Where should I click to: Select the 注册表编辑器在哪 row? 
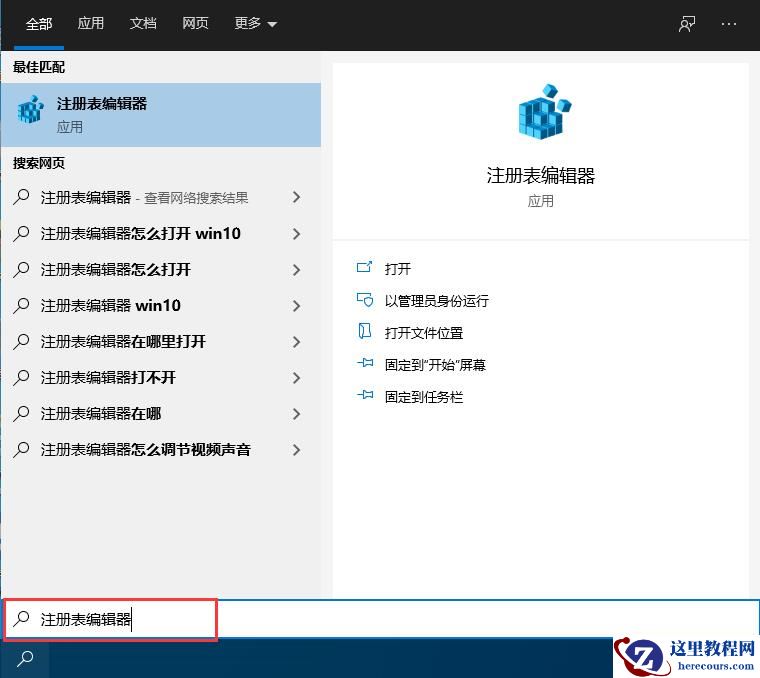[160, 413]
